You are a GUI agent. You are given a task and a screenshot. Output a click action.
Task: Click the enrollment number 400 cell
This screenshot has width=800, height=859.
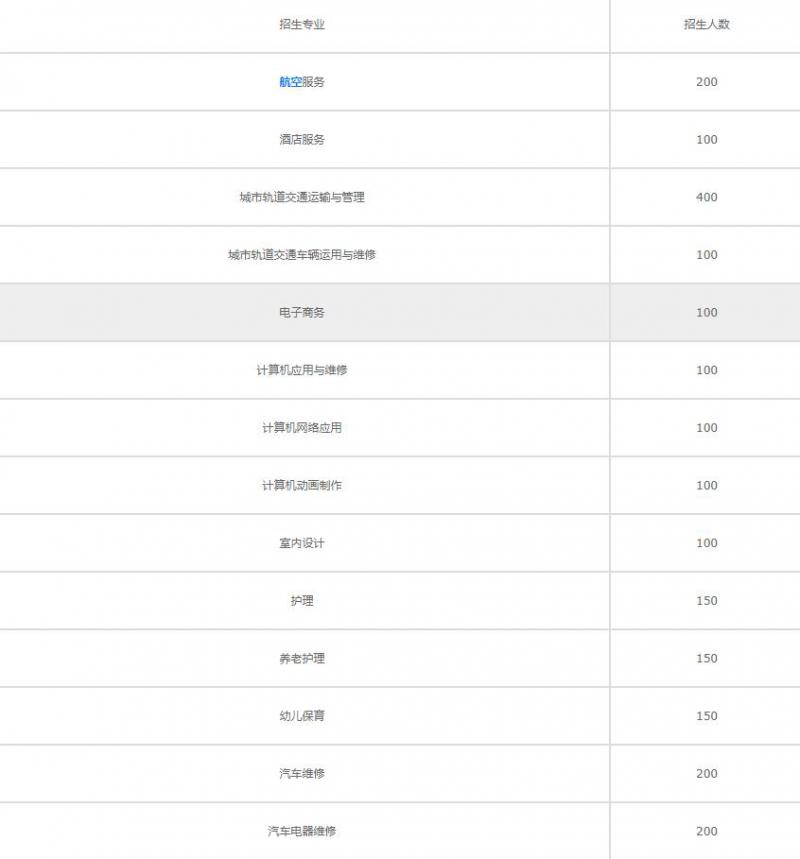(705, 197)
